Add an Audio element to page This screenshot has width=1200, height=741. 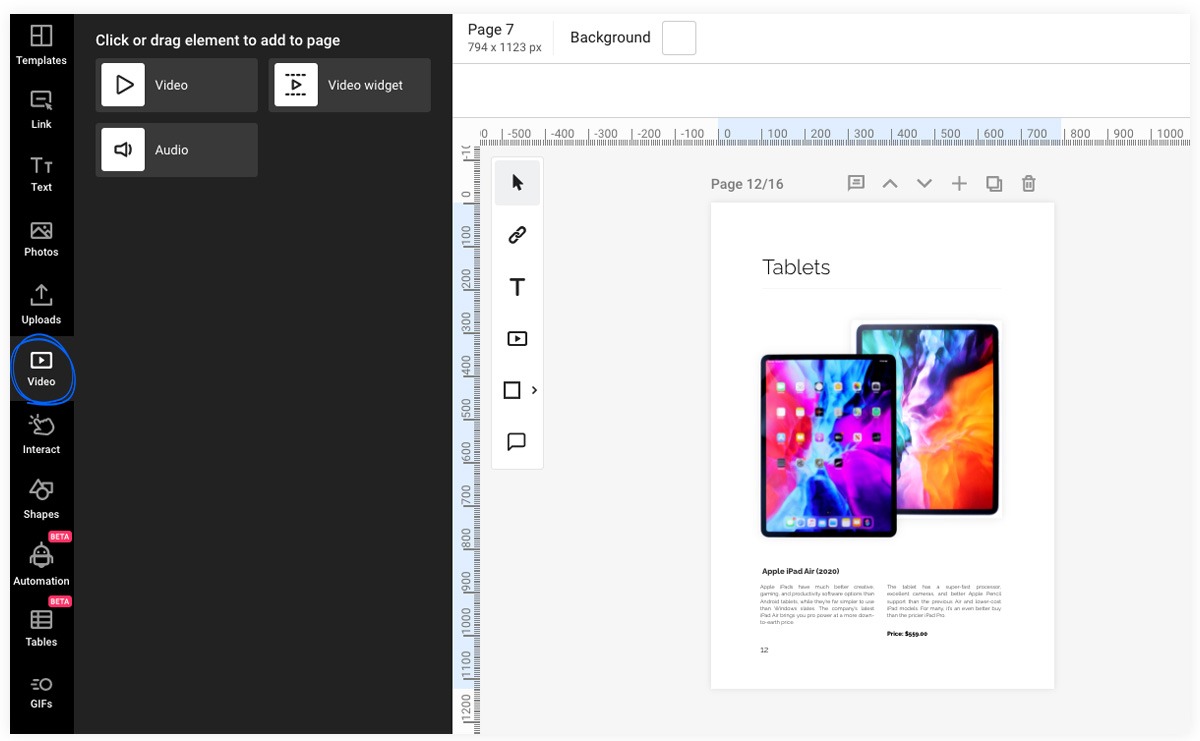point(177,150)
